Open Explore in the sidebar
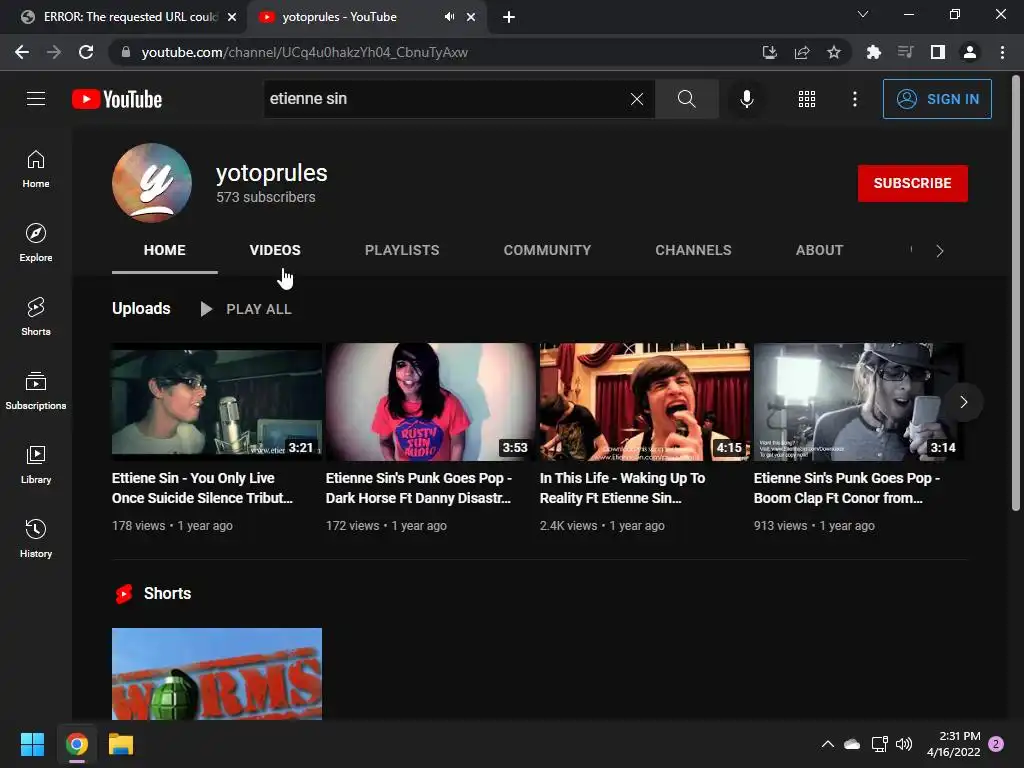The height and width of the screenshot is (768, 1024). point(36,243)
